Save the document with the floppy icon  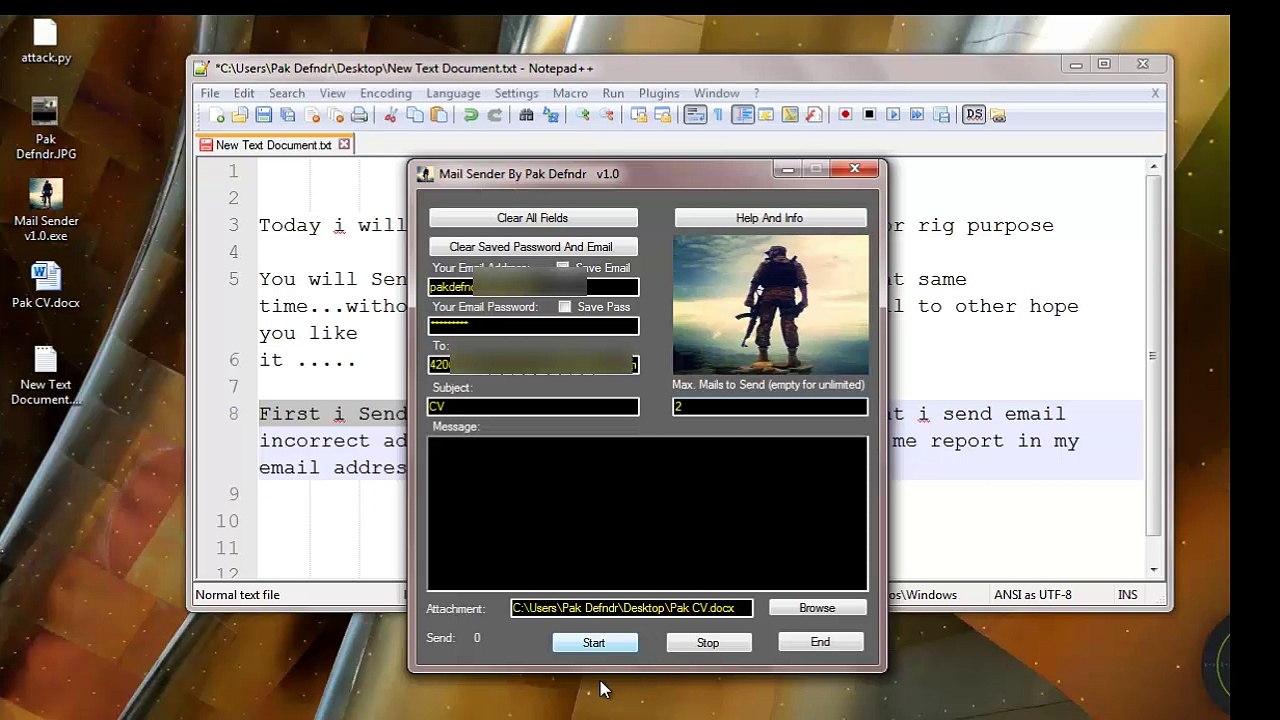264,115
